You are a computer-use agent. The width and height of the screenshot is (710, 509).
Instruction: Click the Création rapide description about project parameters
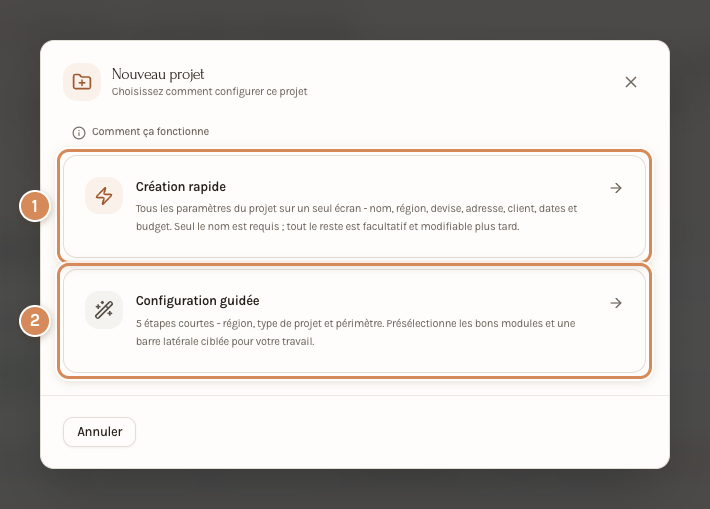[x=356, y=217]
